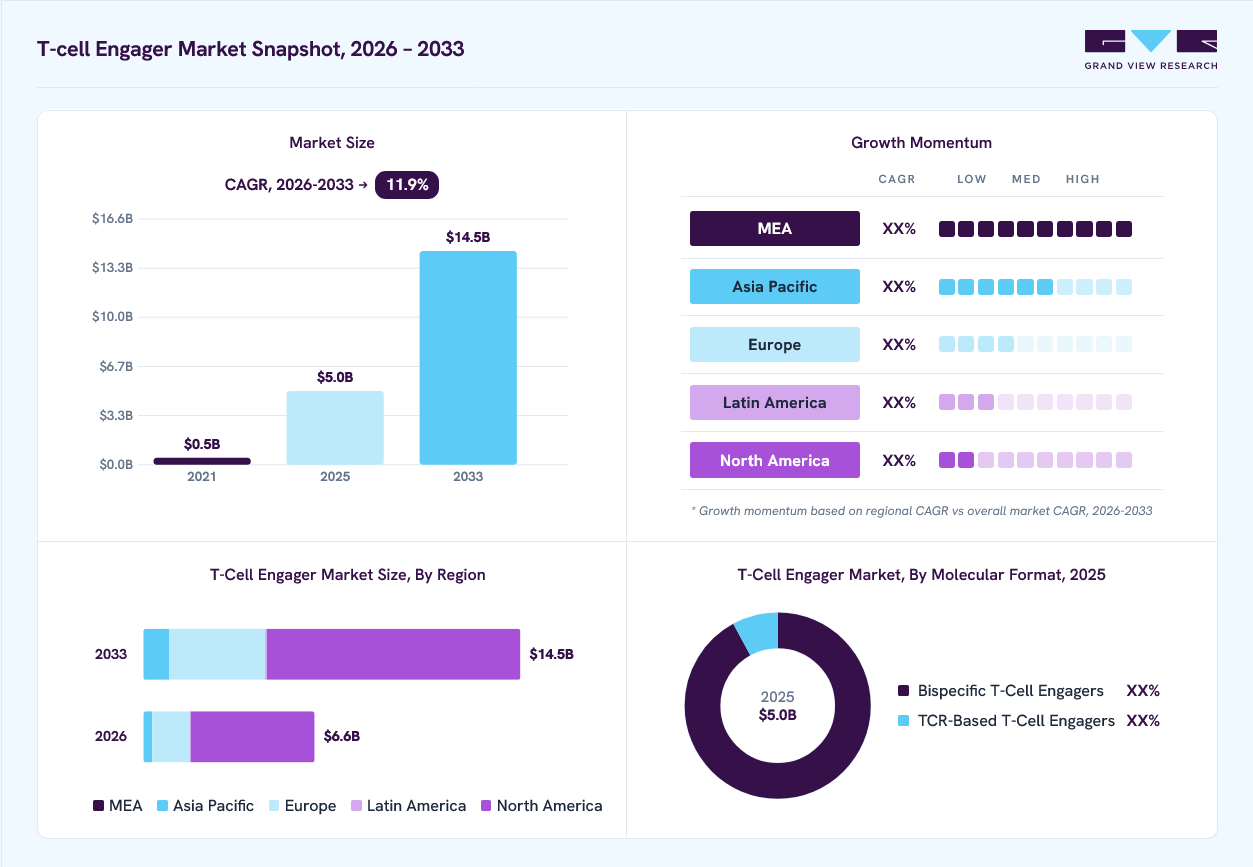Image resolution: width=1253 pixels, height=867 pixels.
Task: Click the "Growth Momentum" panel heading
Action: click(921, 143)
